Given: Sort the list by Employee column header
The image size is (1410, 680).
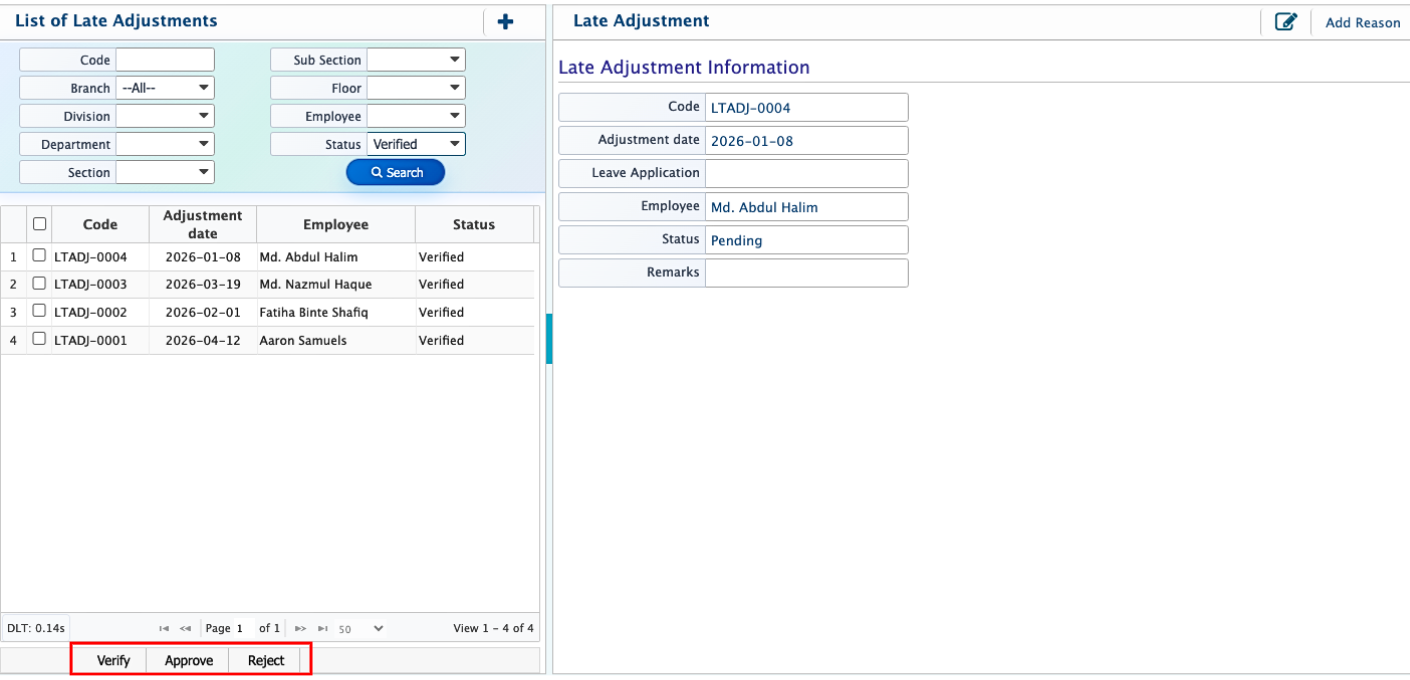Looking at the screenshot, I should 335,224.
